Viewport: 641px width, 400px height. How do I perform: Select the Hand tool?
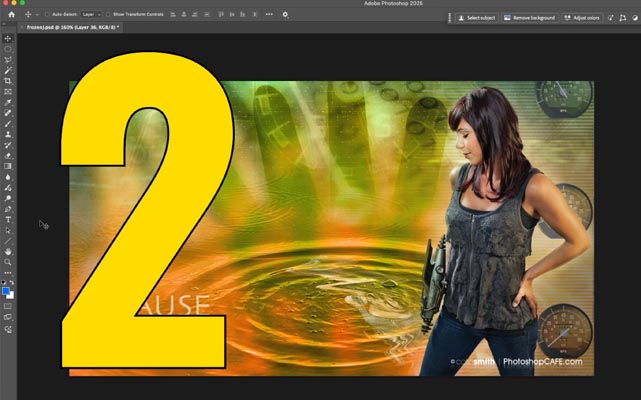[8, 252]
